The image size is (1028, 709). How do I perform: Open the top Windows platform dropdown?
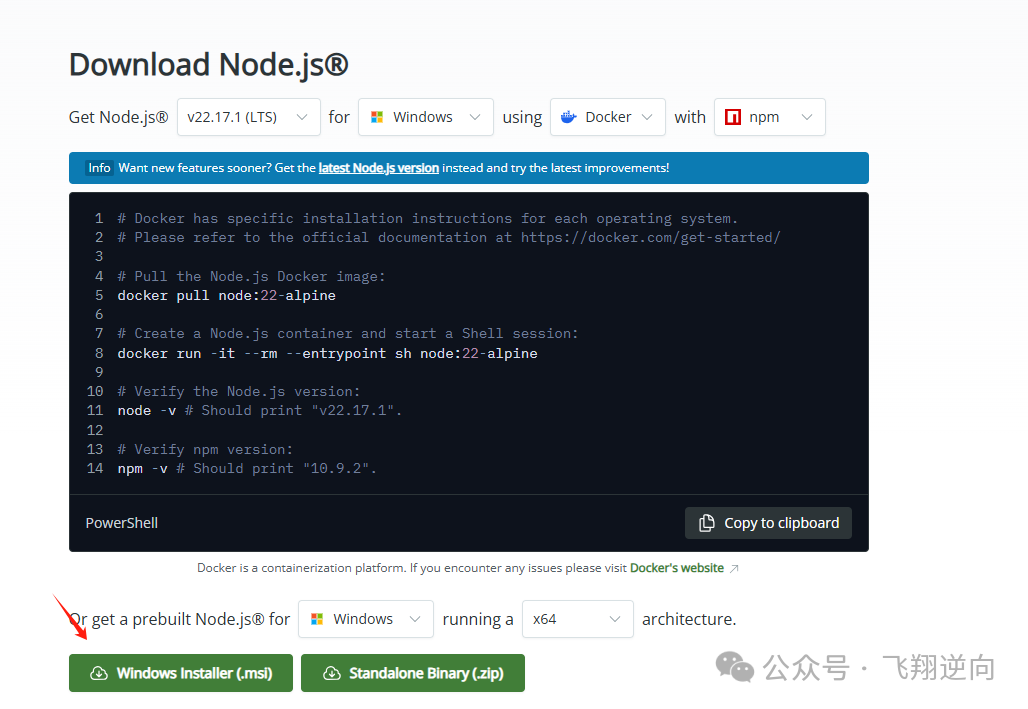coord(425,117)
